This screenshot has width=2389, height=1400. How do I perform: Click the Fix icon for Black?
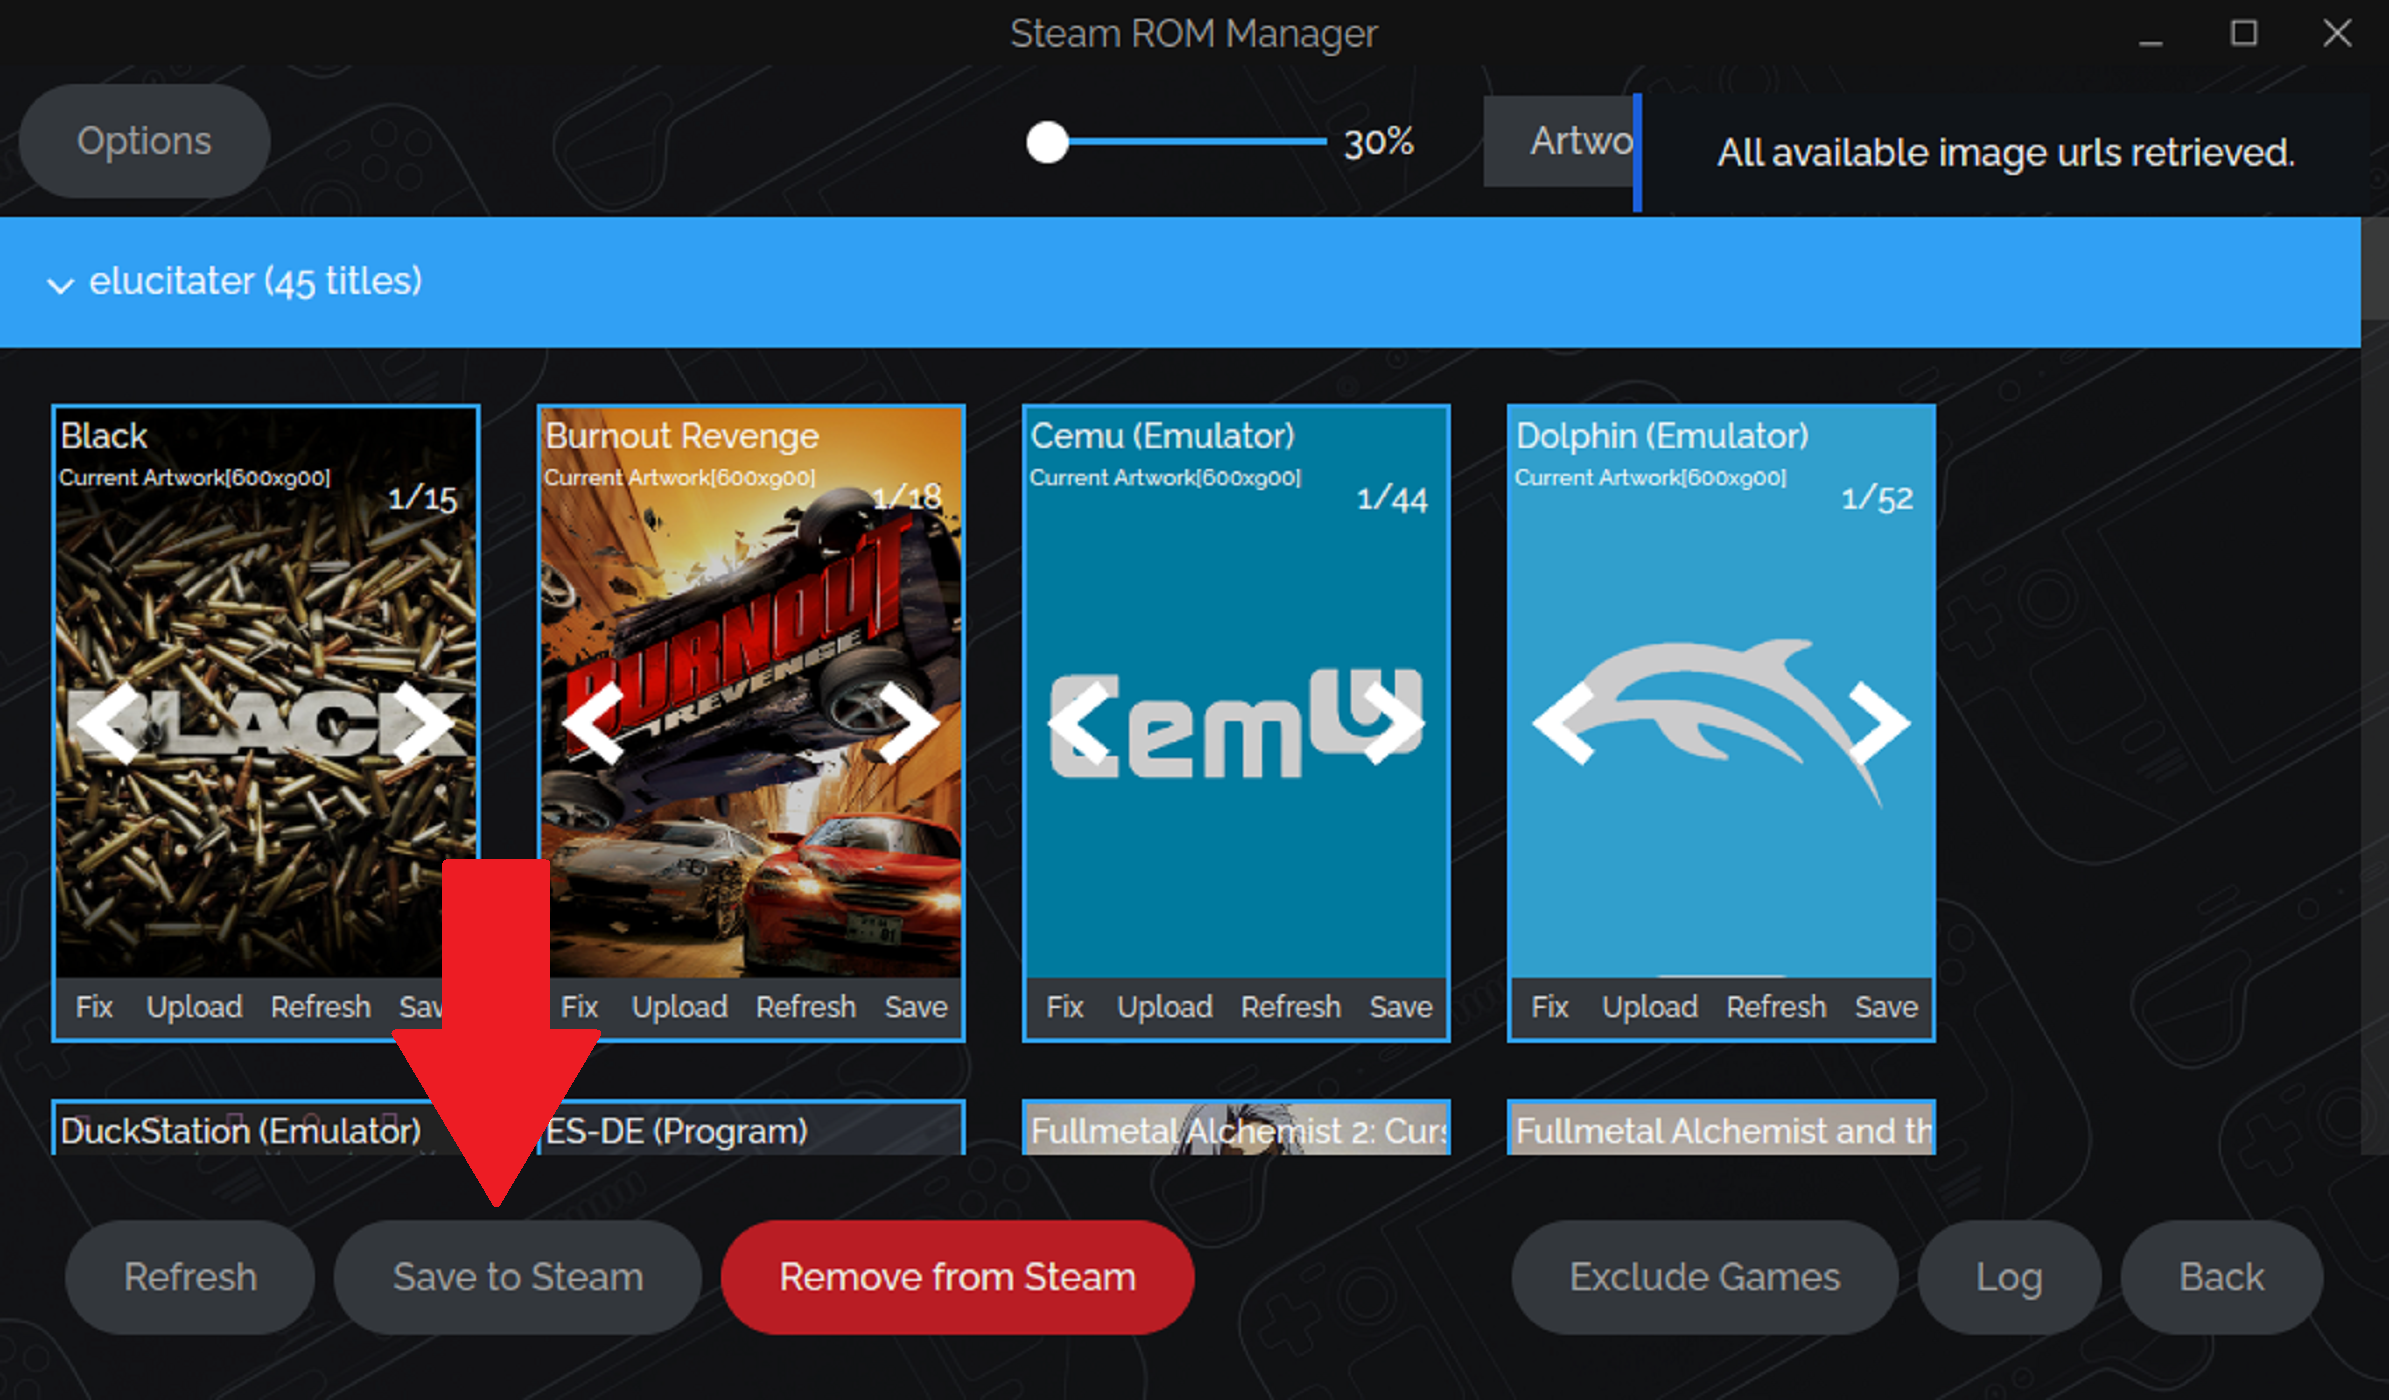click(x=97, y=1005)
